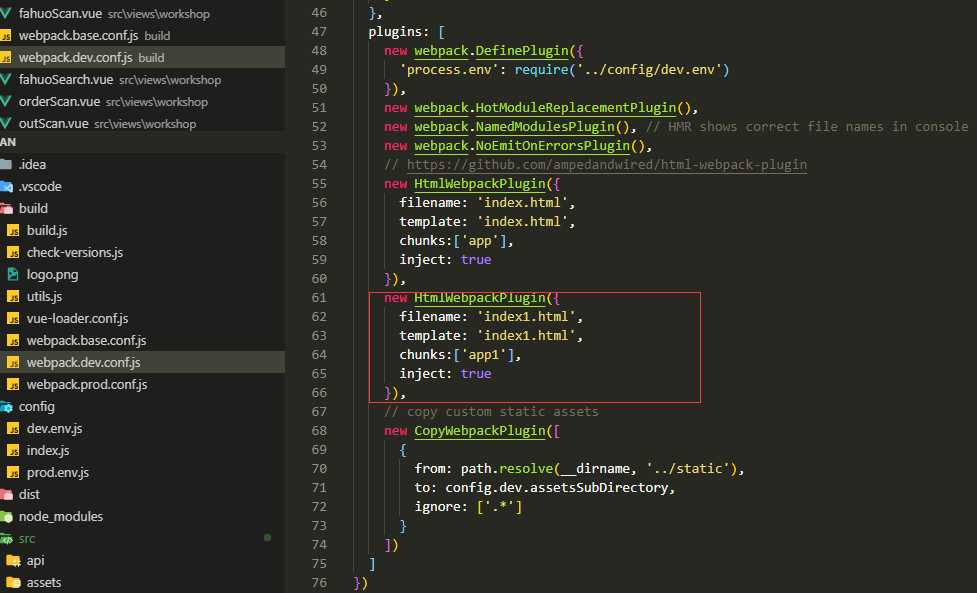
Task: Click on NoEmitOnErrorsPlugin in the code
Action: click(553, 146)
